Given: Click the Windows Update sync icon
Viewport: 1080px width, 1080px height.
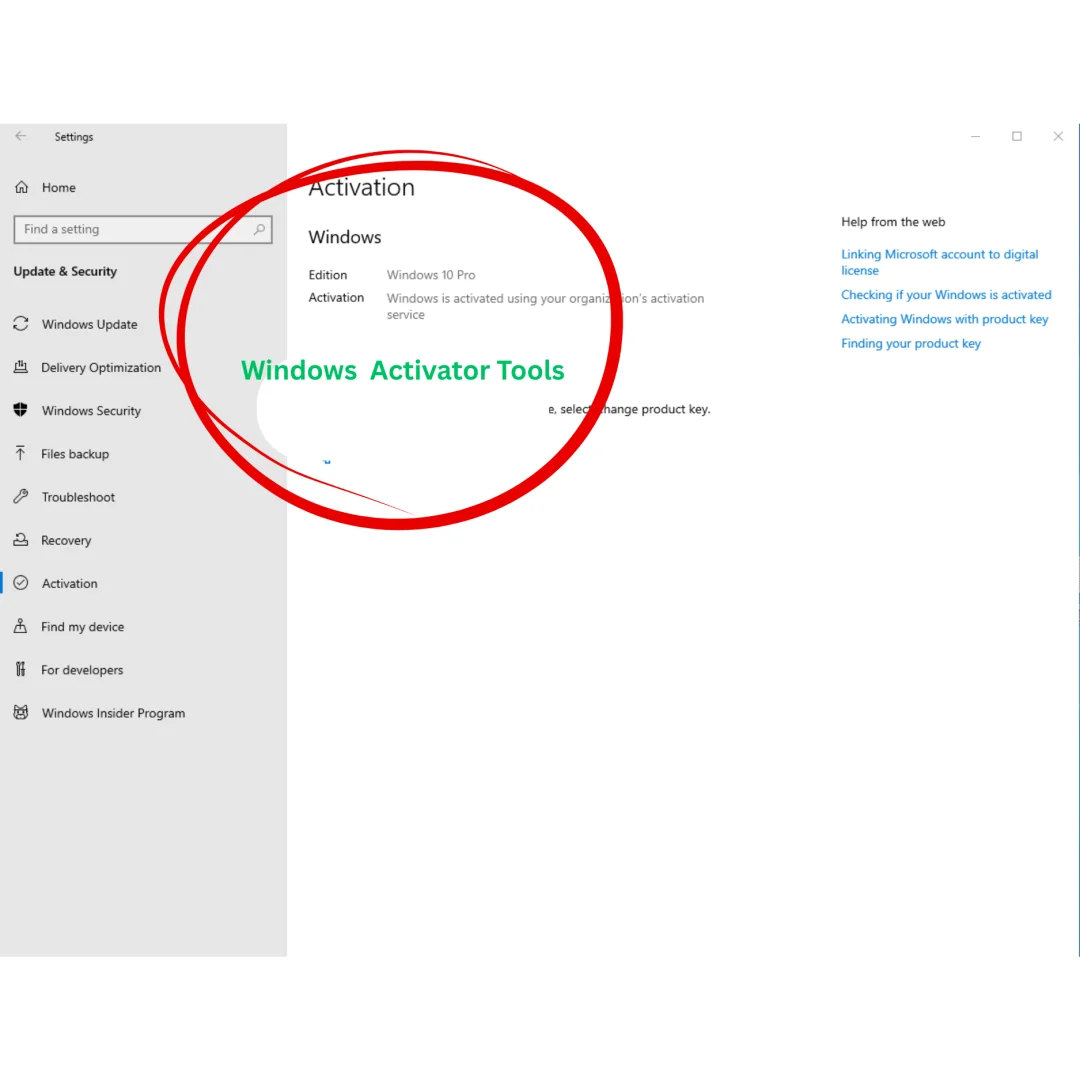Looking at the screenshot, I should 20,324.
